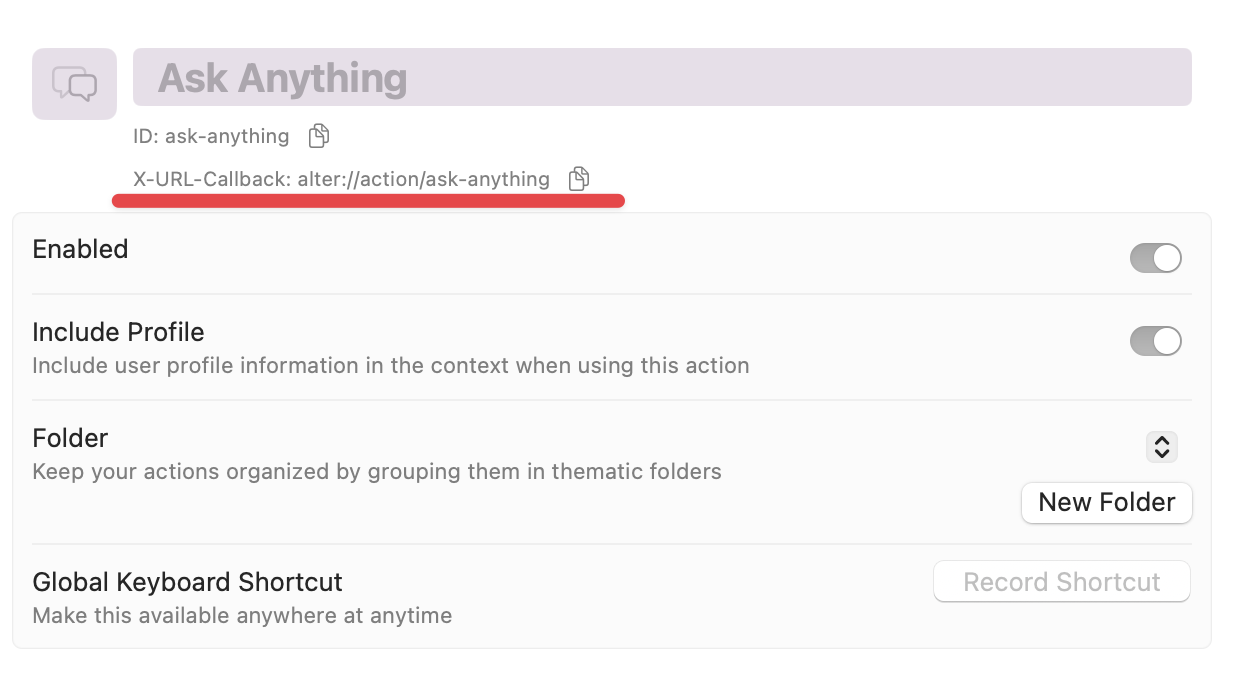
Task: Click the Record Shortcut button
Action: pos(1061,582)
